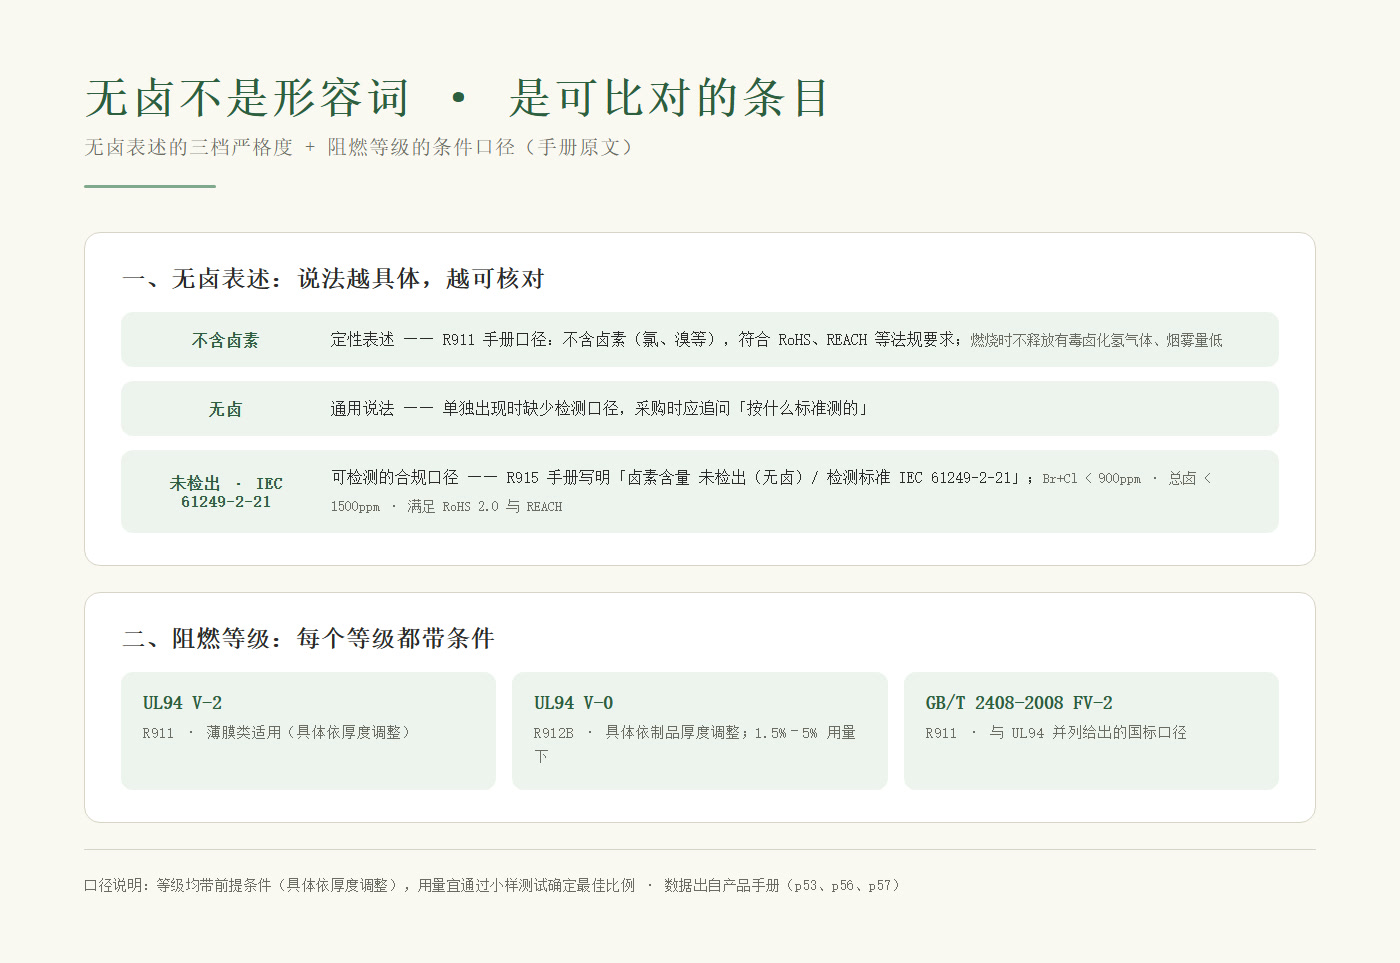Viewport: 1400px width, 963px height.
Task: Select the 无卤 row label
Action: [225, 409]
